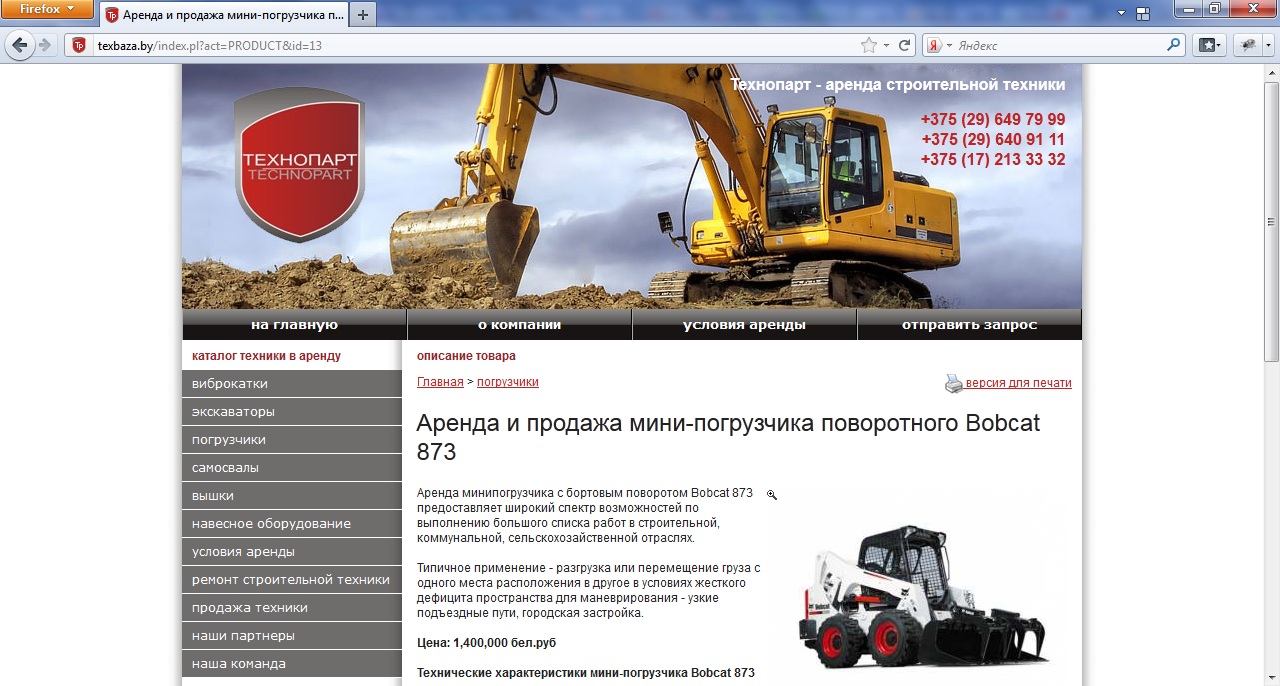The width and height of the screenshot is (1280, 686).
Task: Click the zoom magnifier icon above Bobcat photo
Action: [x=772, y=494]
